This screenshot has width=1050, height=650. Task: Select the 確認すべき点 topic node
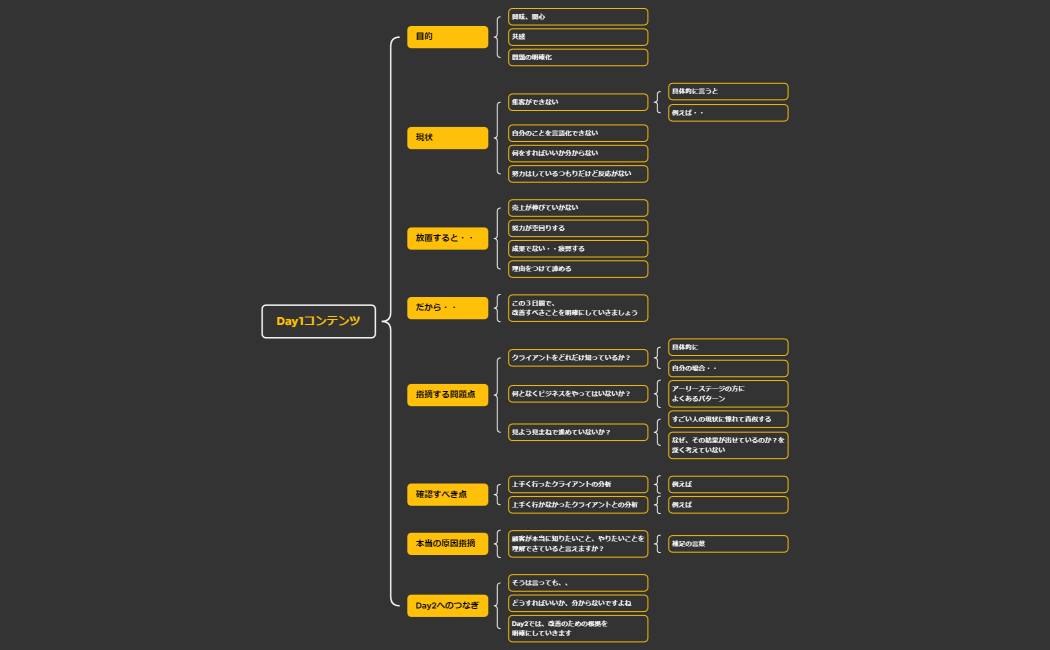(x=447, y=494)
